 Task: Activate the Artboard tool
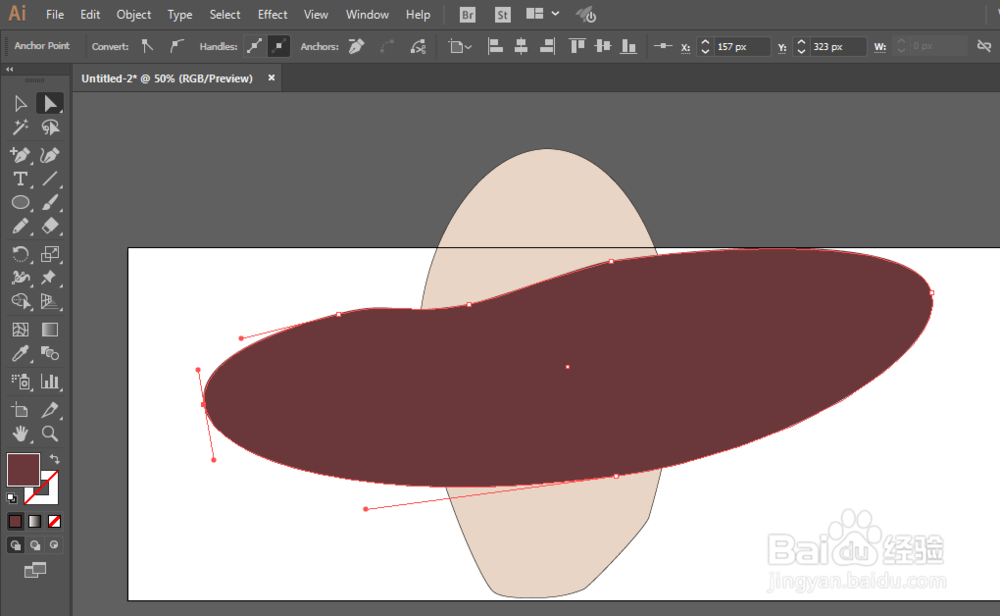[x=20, y=410]
